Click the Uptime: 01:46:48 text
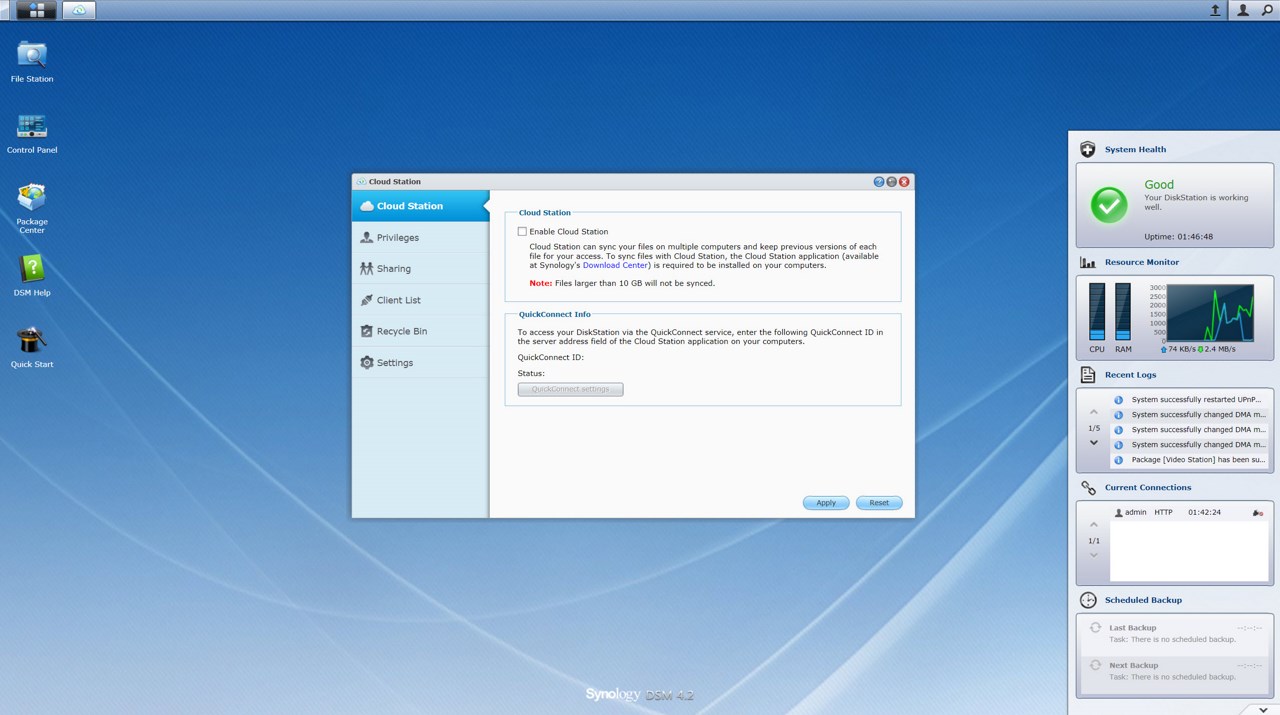Viewport: 1280px width, 715px height. pos(1178,237)
